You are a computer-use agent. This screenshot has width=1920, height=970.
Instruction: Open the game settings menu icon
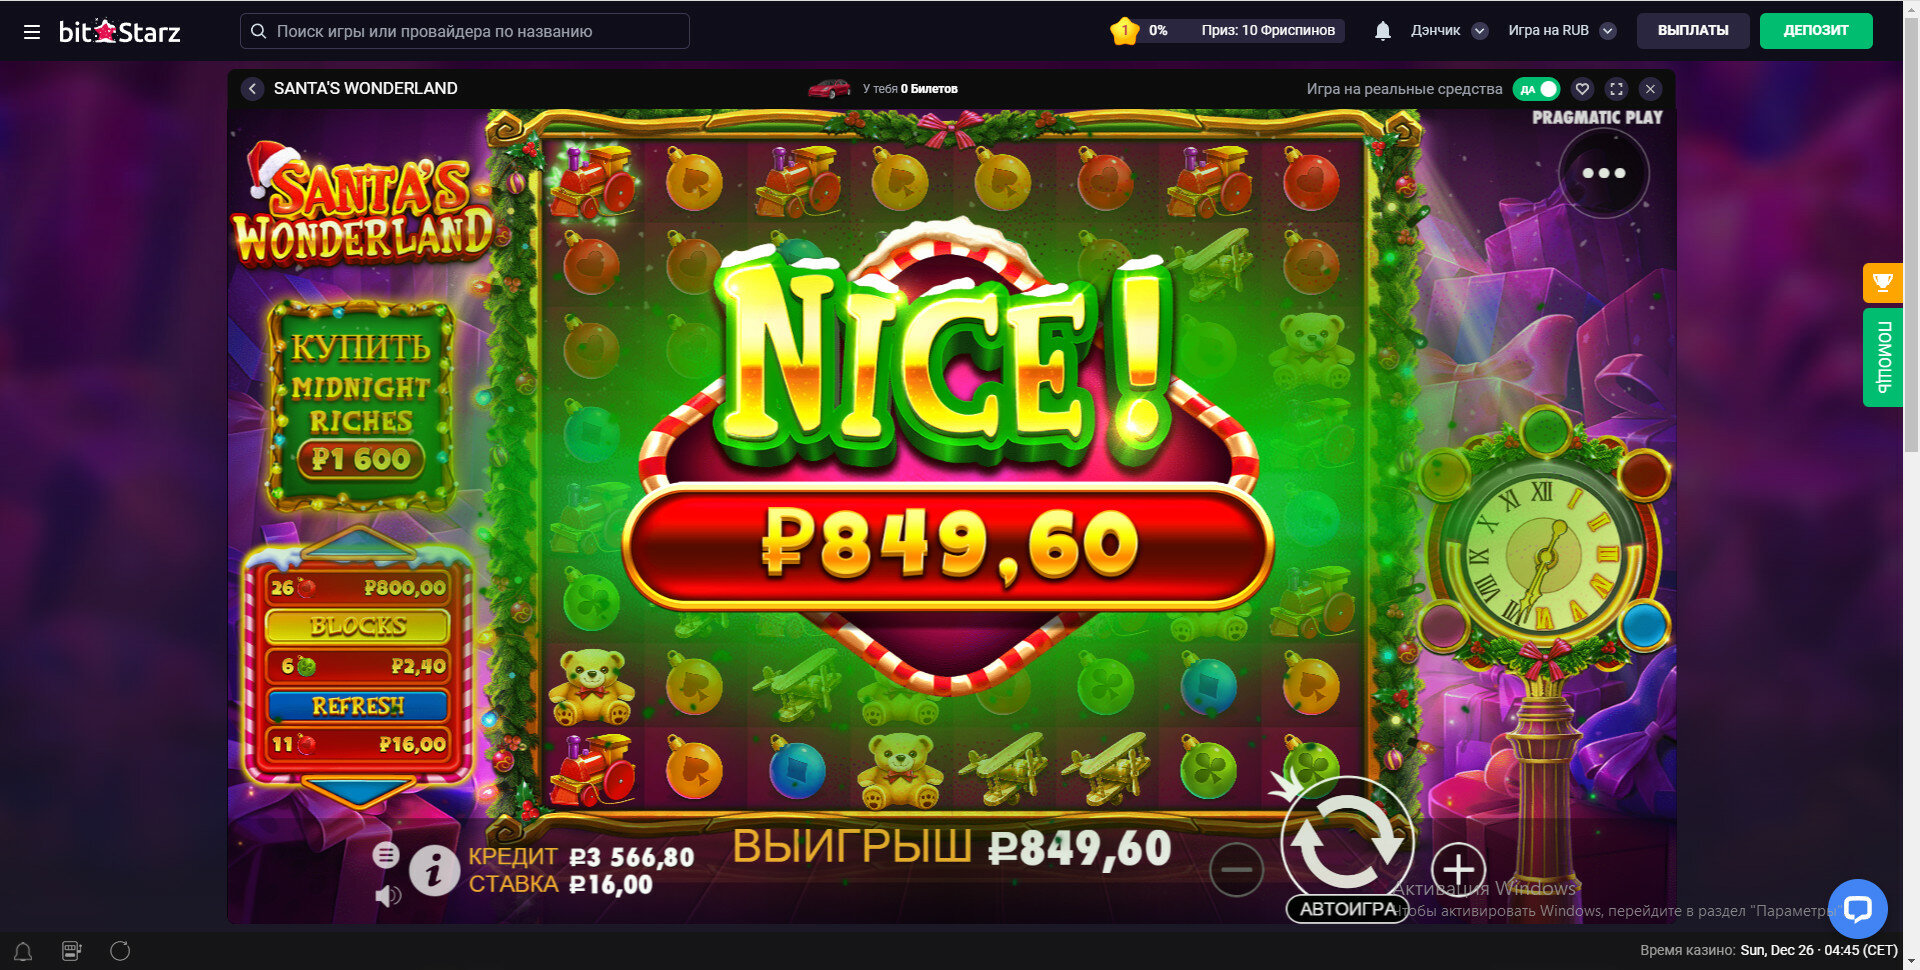[386, 855]
